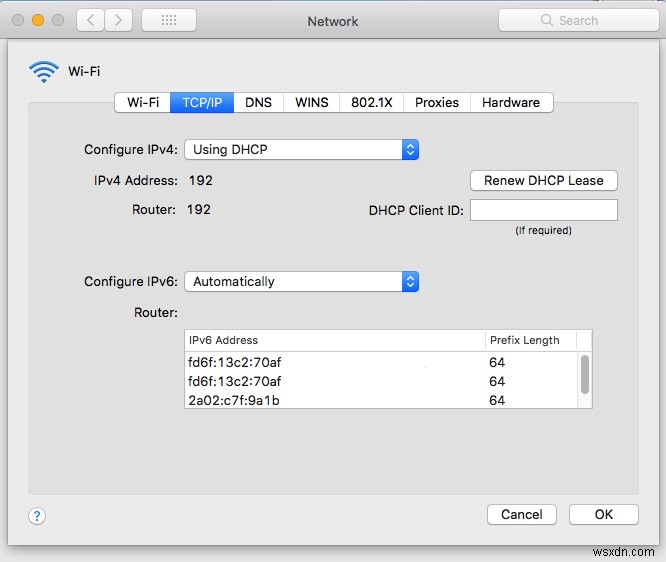Select the TCP/IP tab
The image size is (666, 562).
[x=202, y=102]
